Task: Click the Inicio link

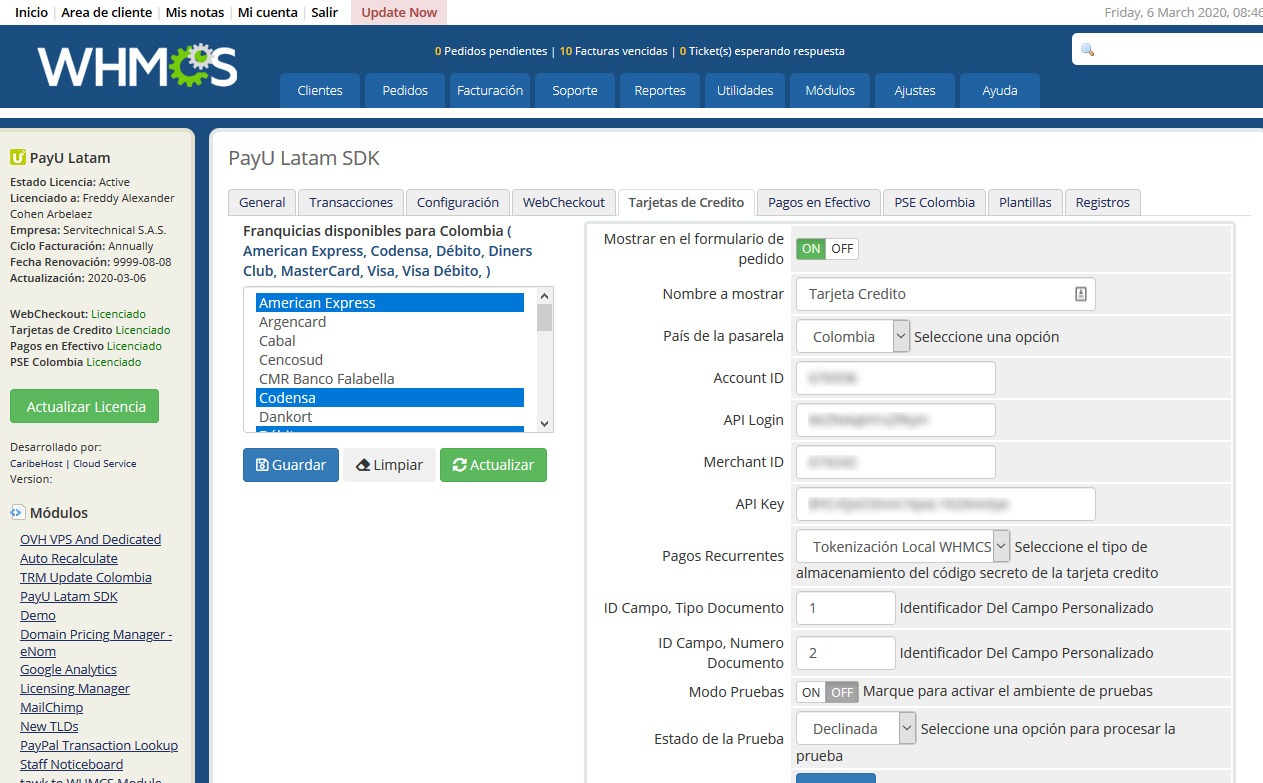Action: (31, 12)
